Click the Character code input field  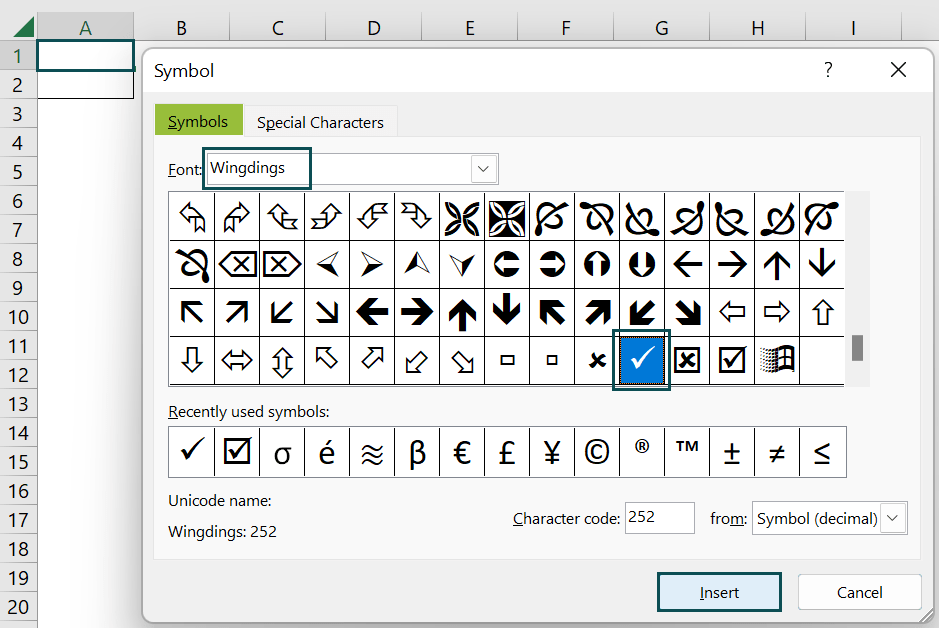659,518
